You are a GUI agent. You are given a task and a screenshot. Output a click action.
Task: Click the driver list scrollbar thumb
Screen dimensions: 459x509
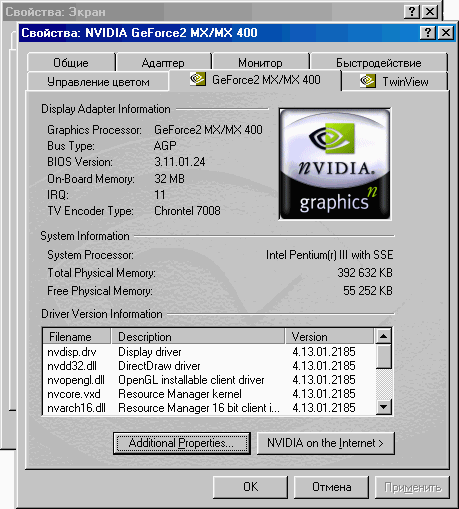(x=383, y=356)
